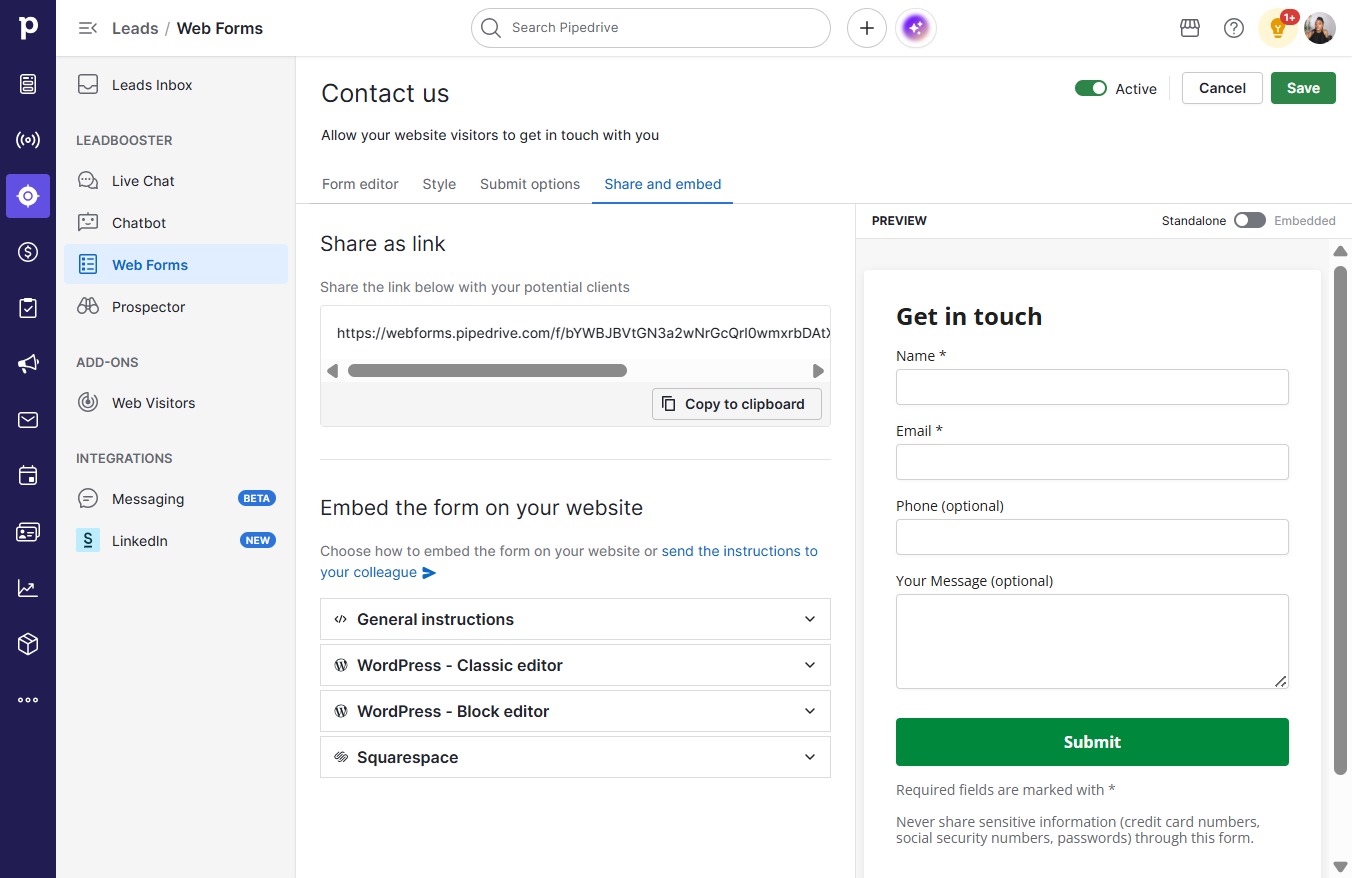Open the document list icon below the logo

(28, 84)
